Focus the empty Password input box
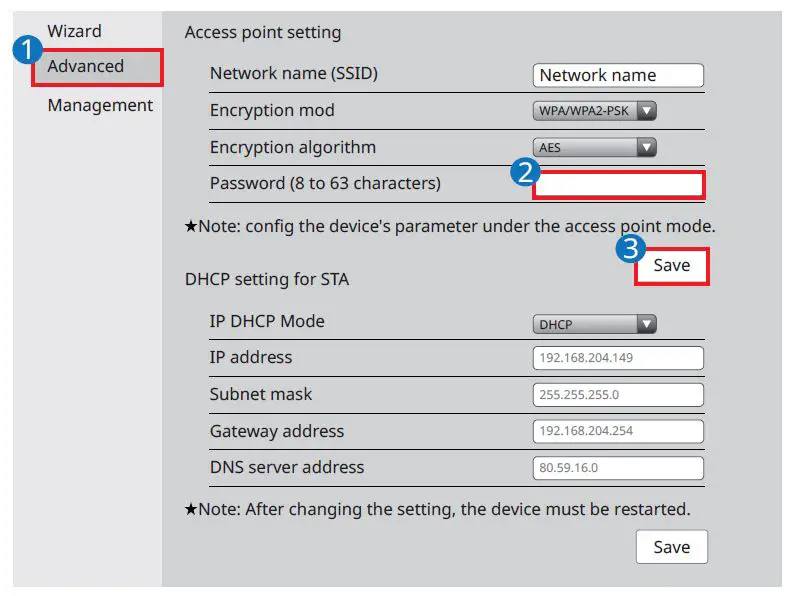The width and height of the screenshot is (787, 596). [618, 184]
